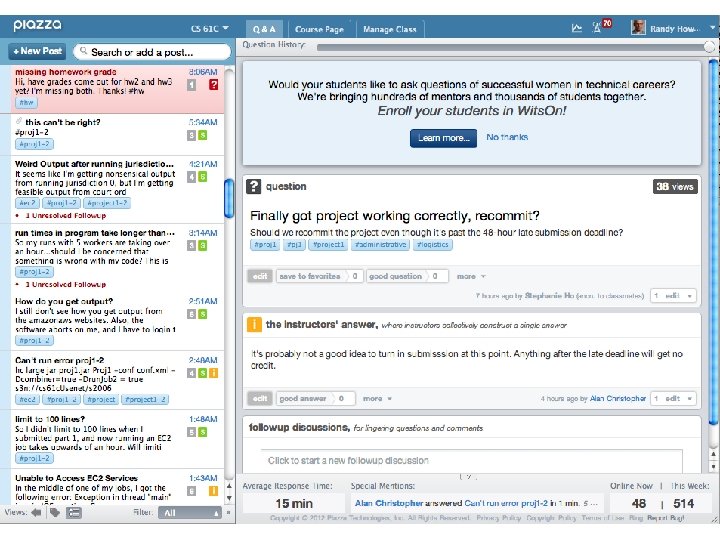
Task: Click Learn more... about WitsOn
Action: pos(444,138)
